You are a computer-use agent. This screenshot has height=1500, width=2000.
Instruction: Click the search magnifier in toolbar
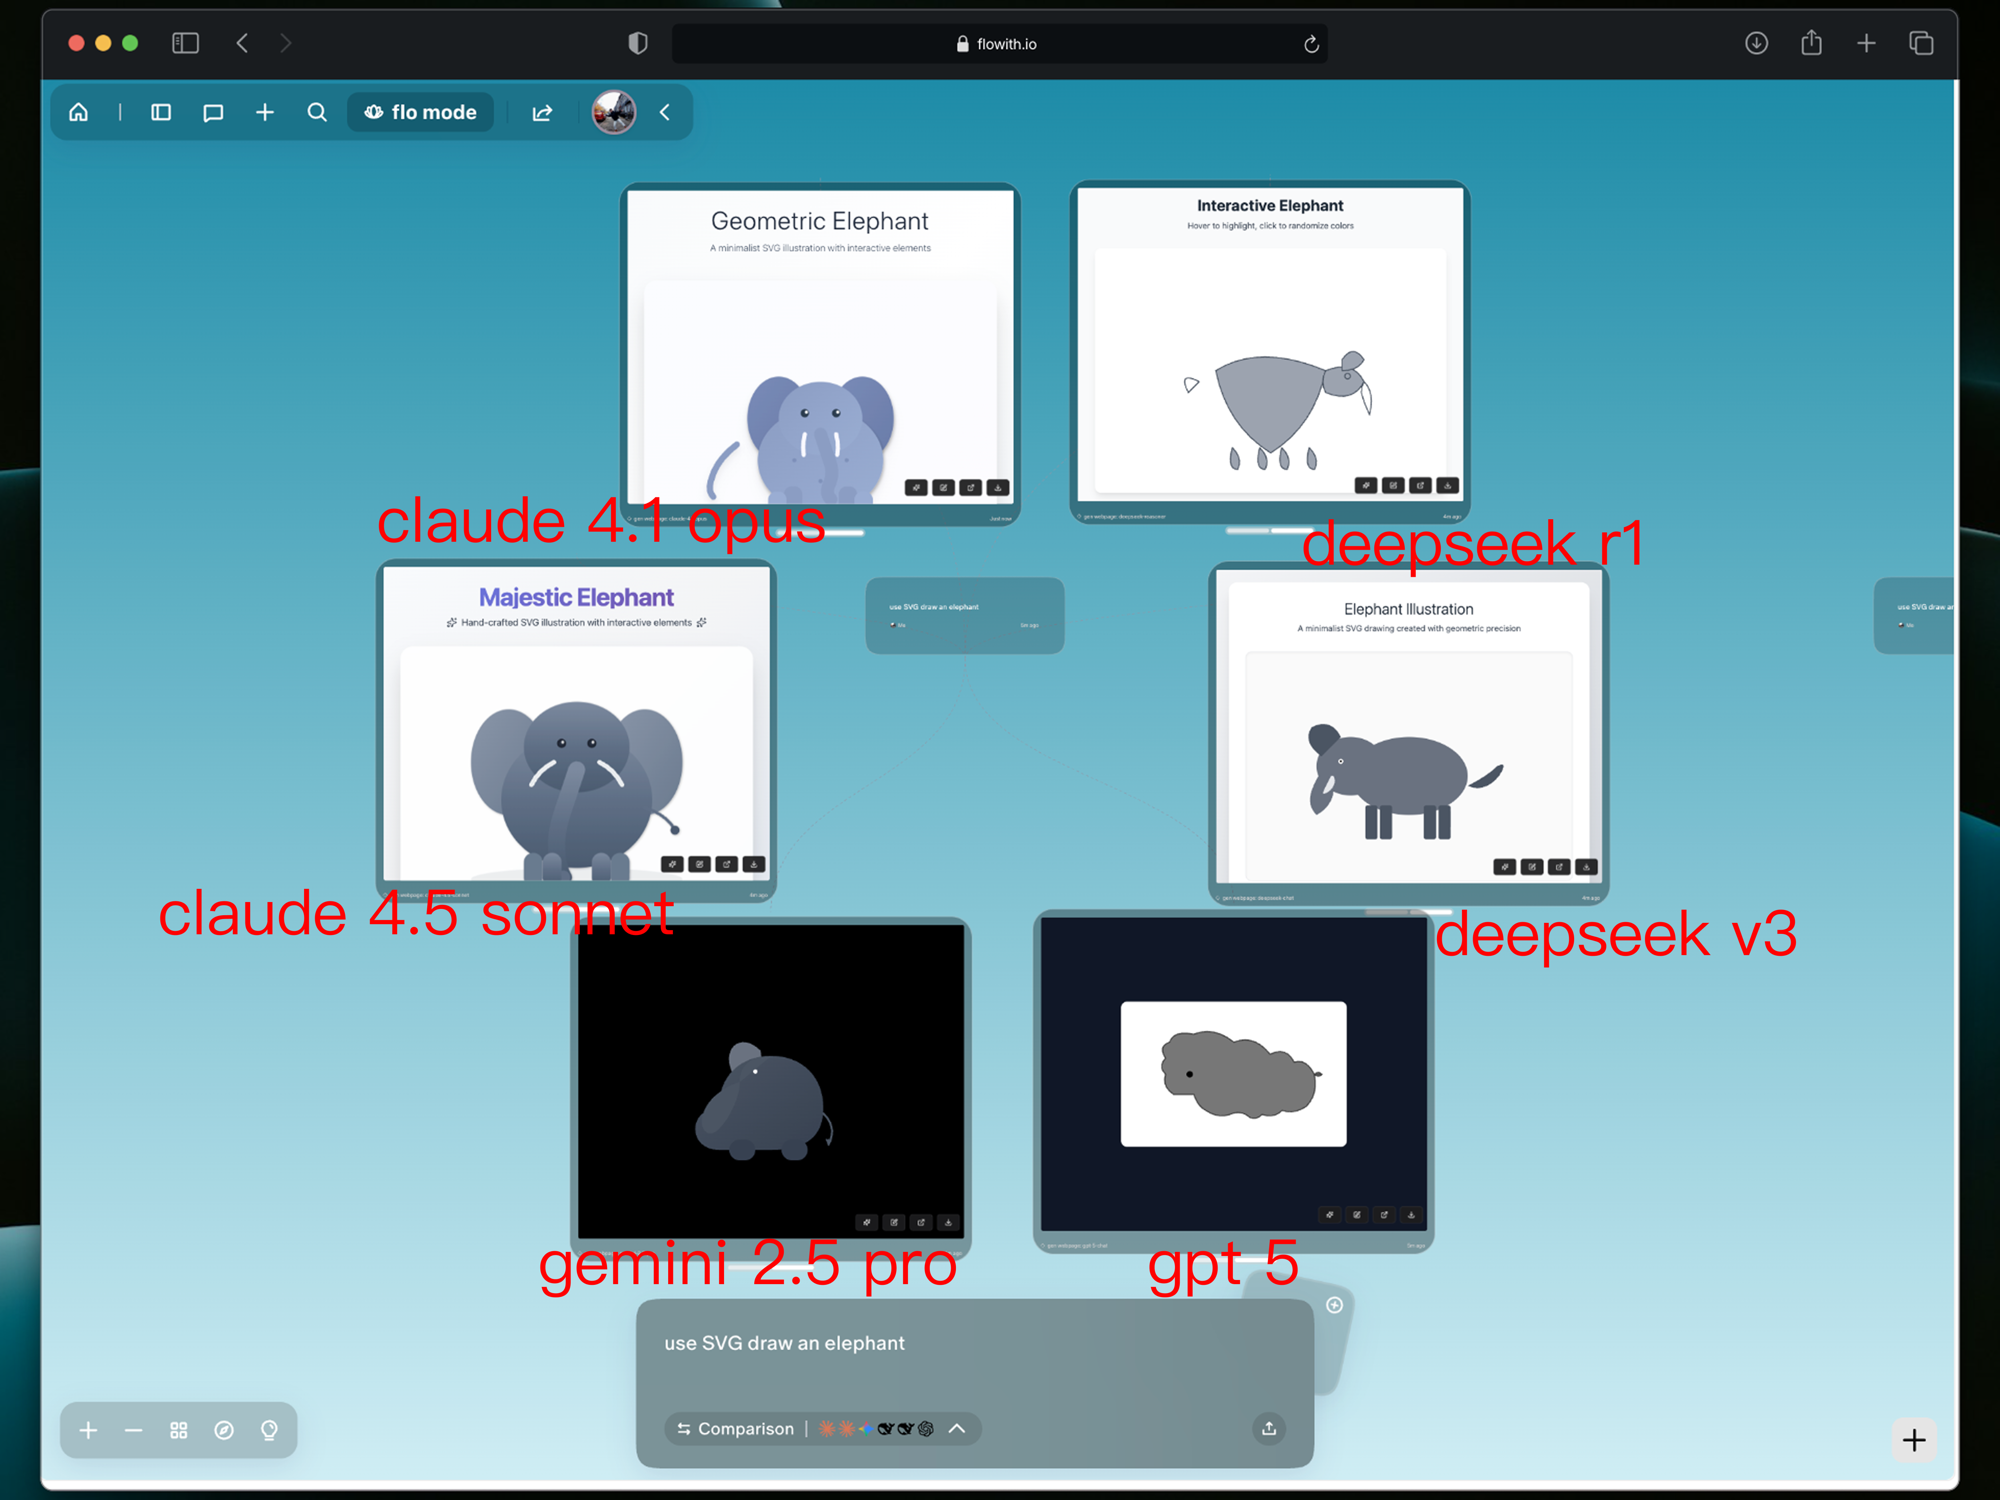point(317,112)
